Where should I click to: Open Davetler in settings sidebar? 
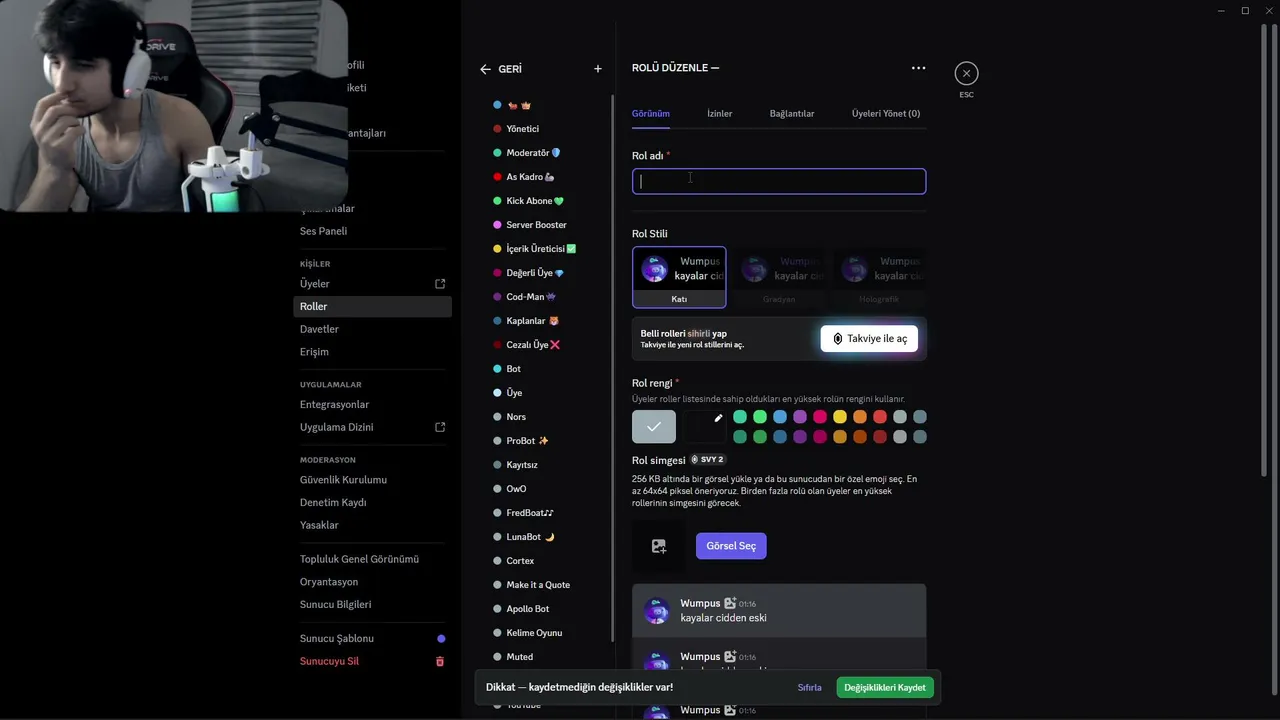click(372, 329)
